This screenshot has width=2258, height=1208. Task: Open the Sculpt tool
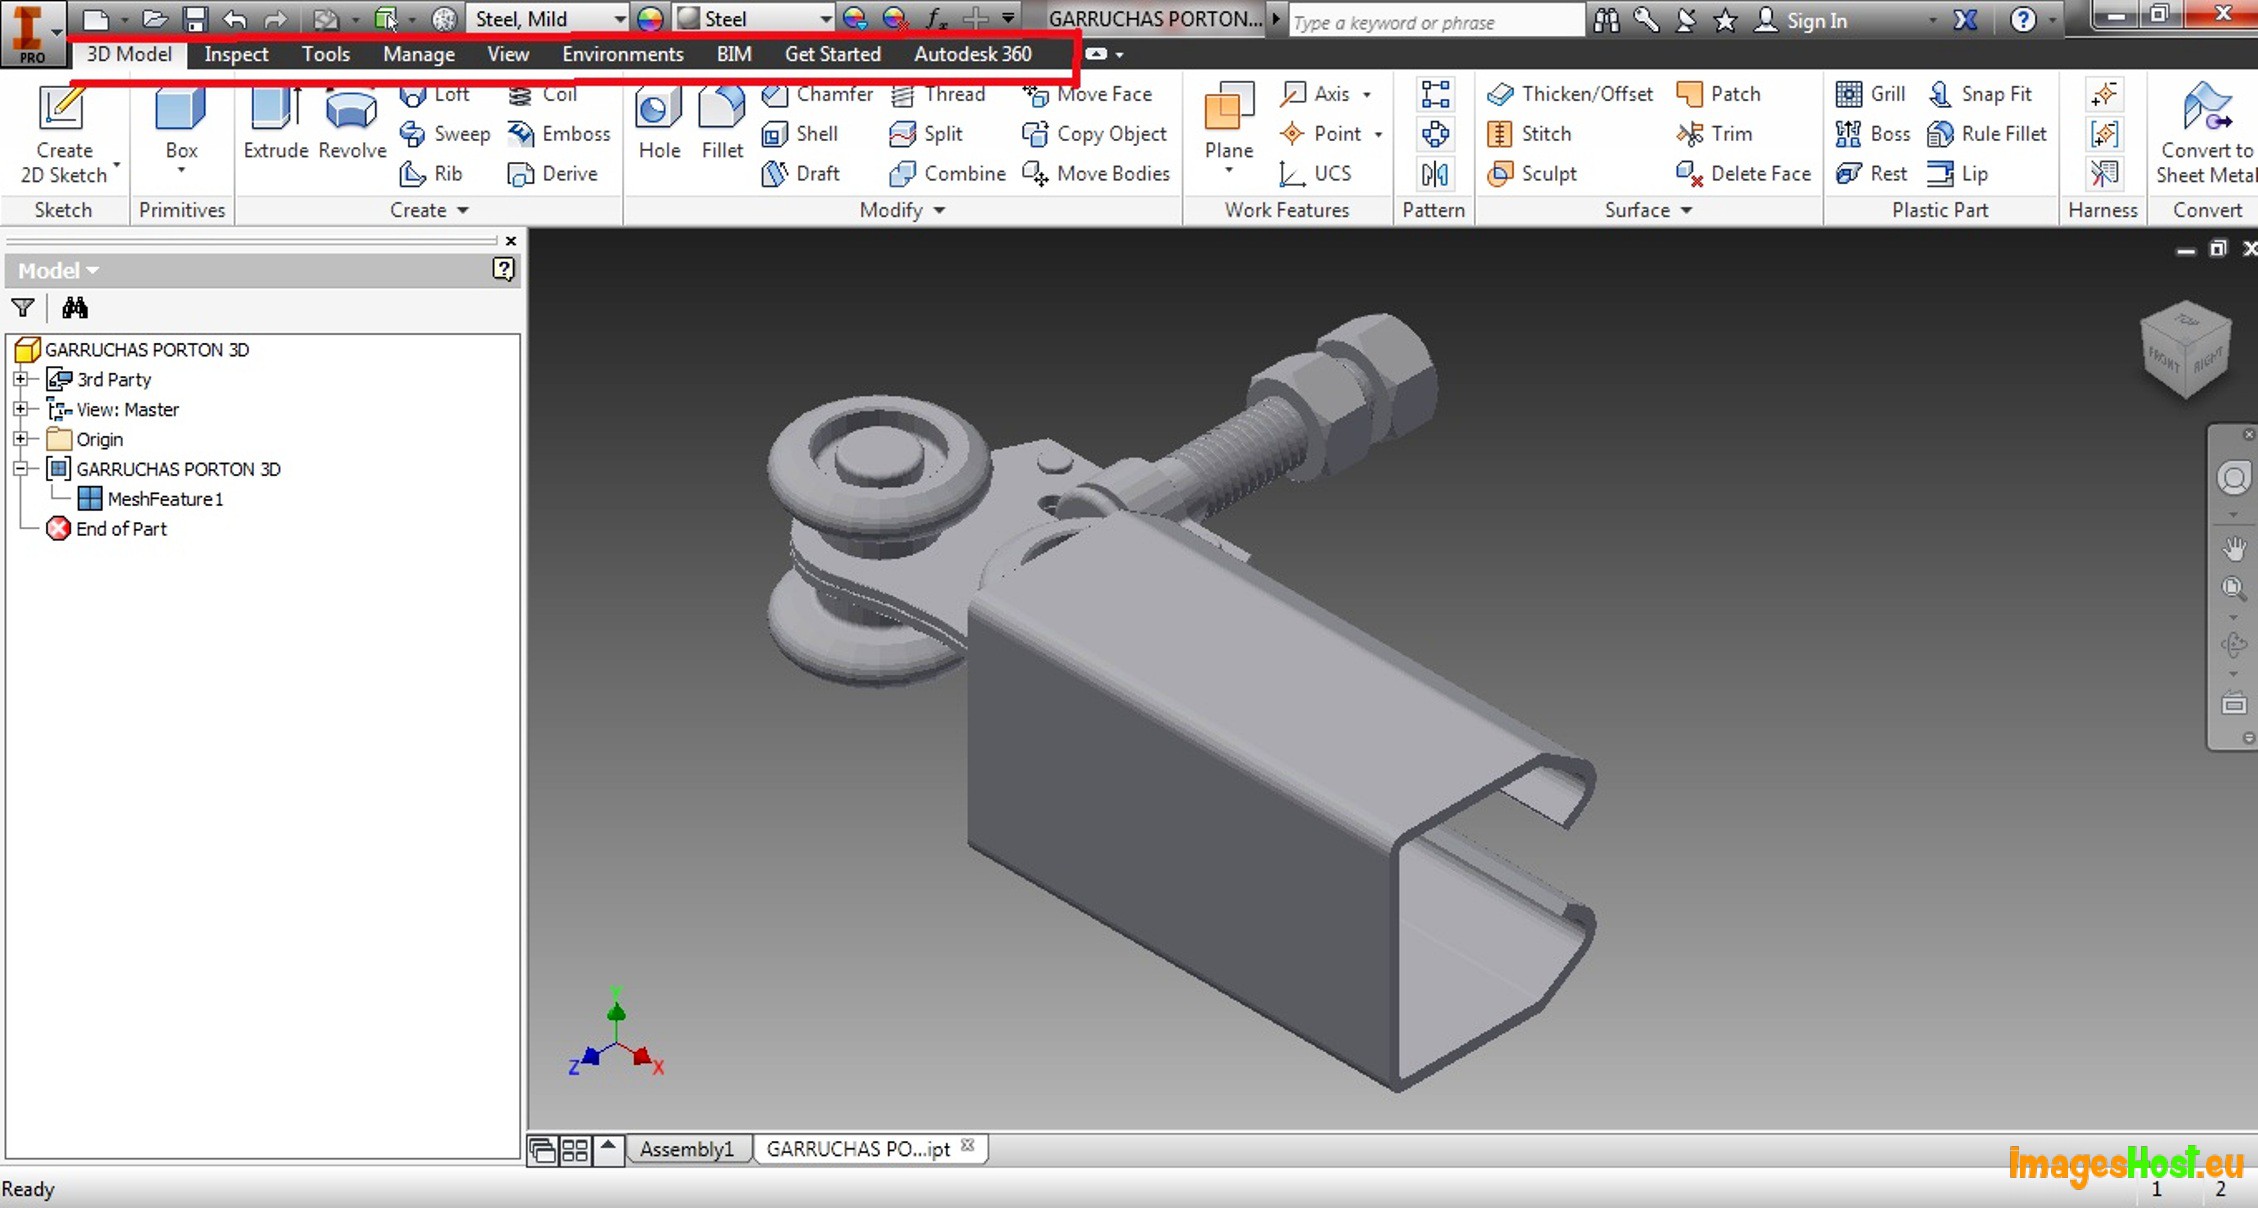point(1532,174)
